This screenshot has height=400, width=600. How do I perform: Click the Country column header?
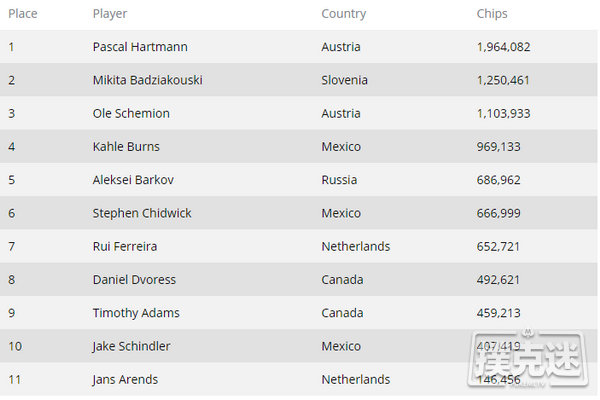pos(343,14)
